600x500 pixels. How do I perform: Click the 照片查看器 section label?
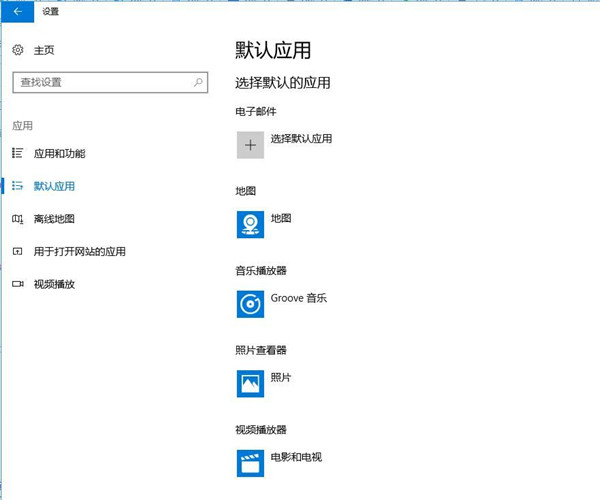coord(261,350)
